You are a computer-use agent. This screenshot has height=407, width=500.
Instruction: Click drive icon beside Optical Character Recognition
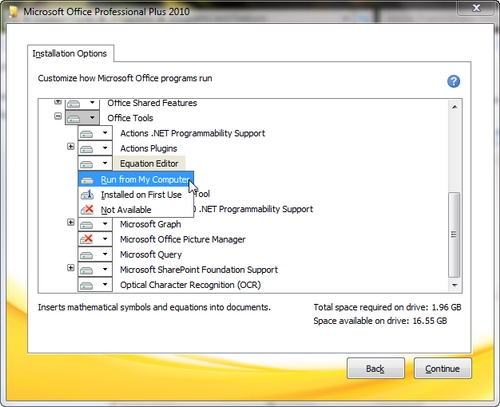click(87, 286)
